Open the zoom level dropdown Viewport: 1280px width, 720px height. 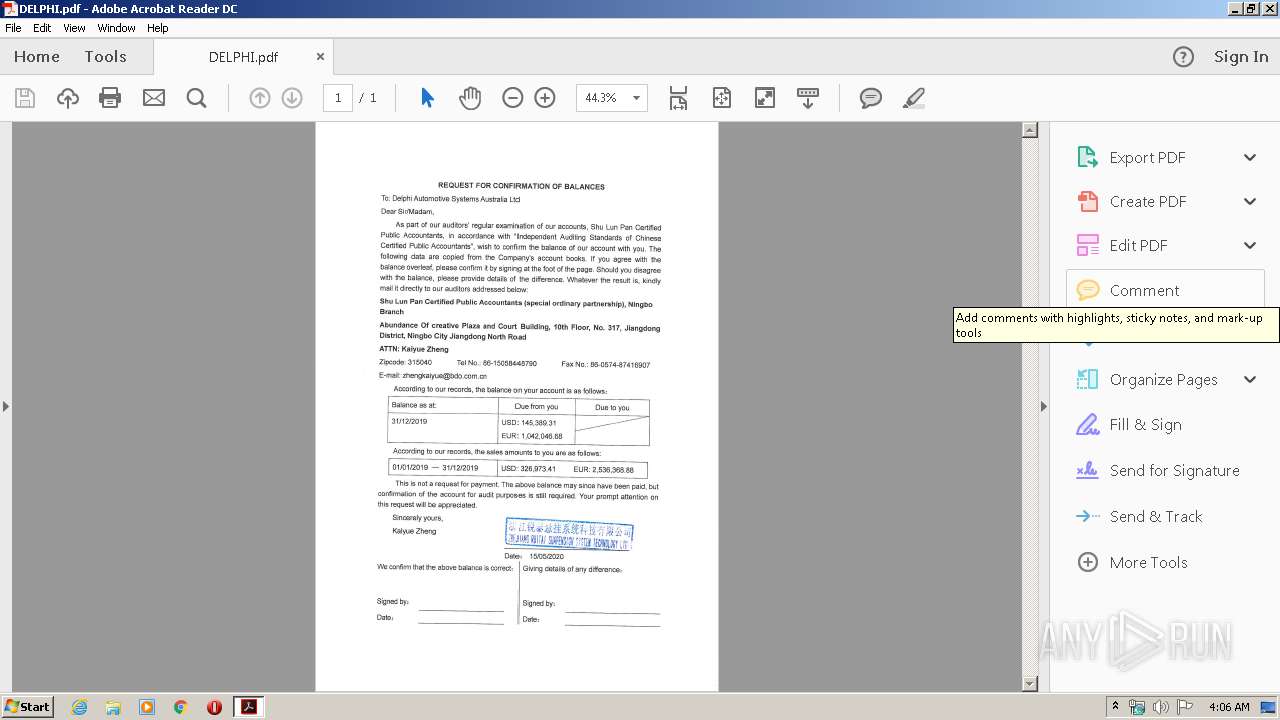pyautogui.click(x=636, y=98)
